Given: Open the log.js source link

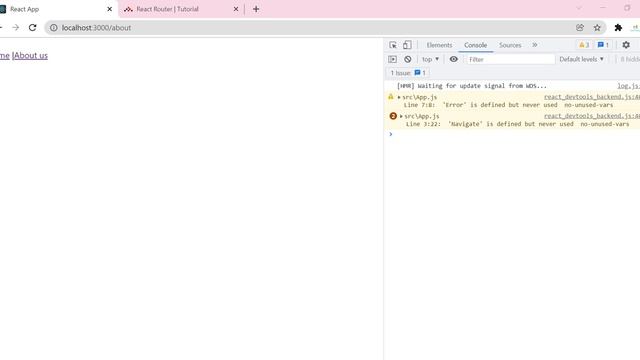Looking at the screenshot, I should coord(629,86).
